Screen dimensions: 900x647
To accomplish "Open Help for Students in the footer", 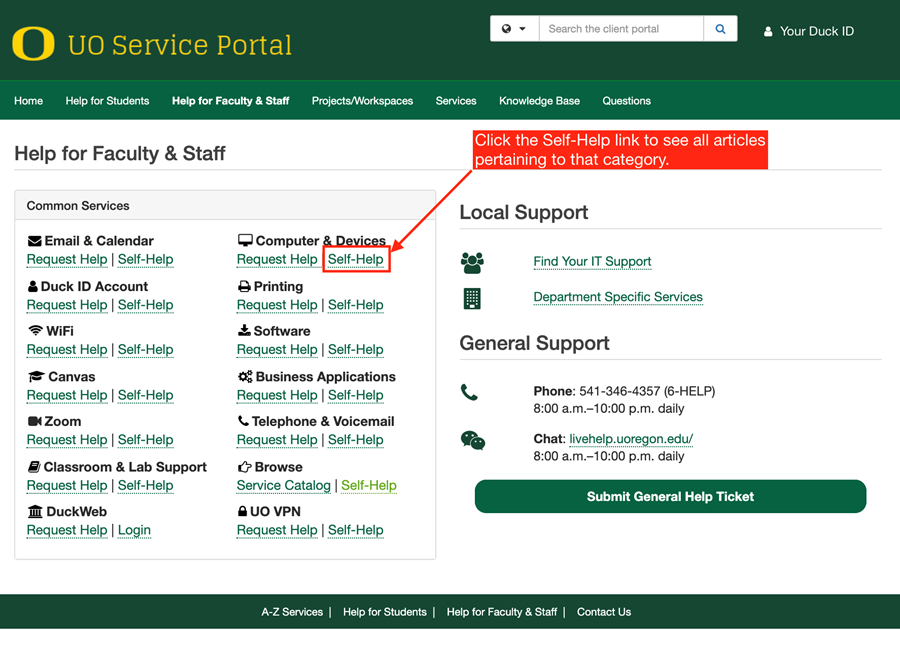I will (x=385, y=612).
